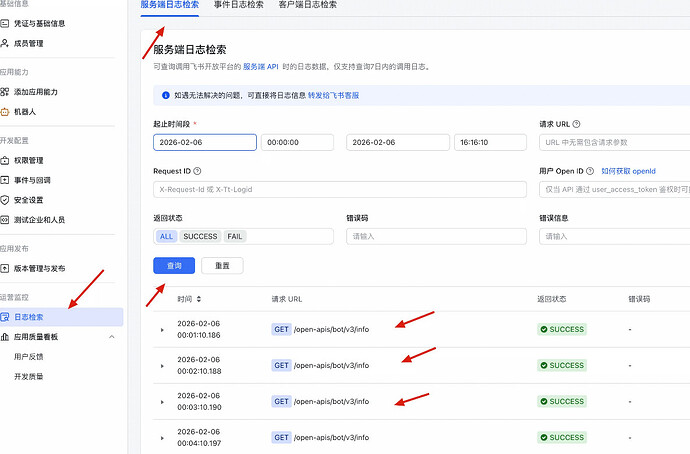
Task: Select the ALL status filter
Action: [166, 237]
